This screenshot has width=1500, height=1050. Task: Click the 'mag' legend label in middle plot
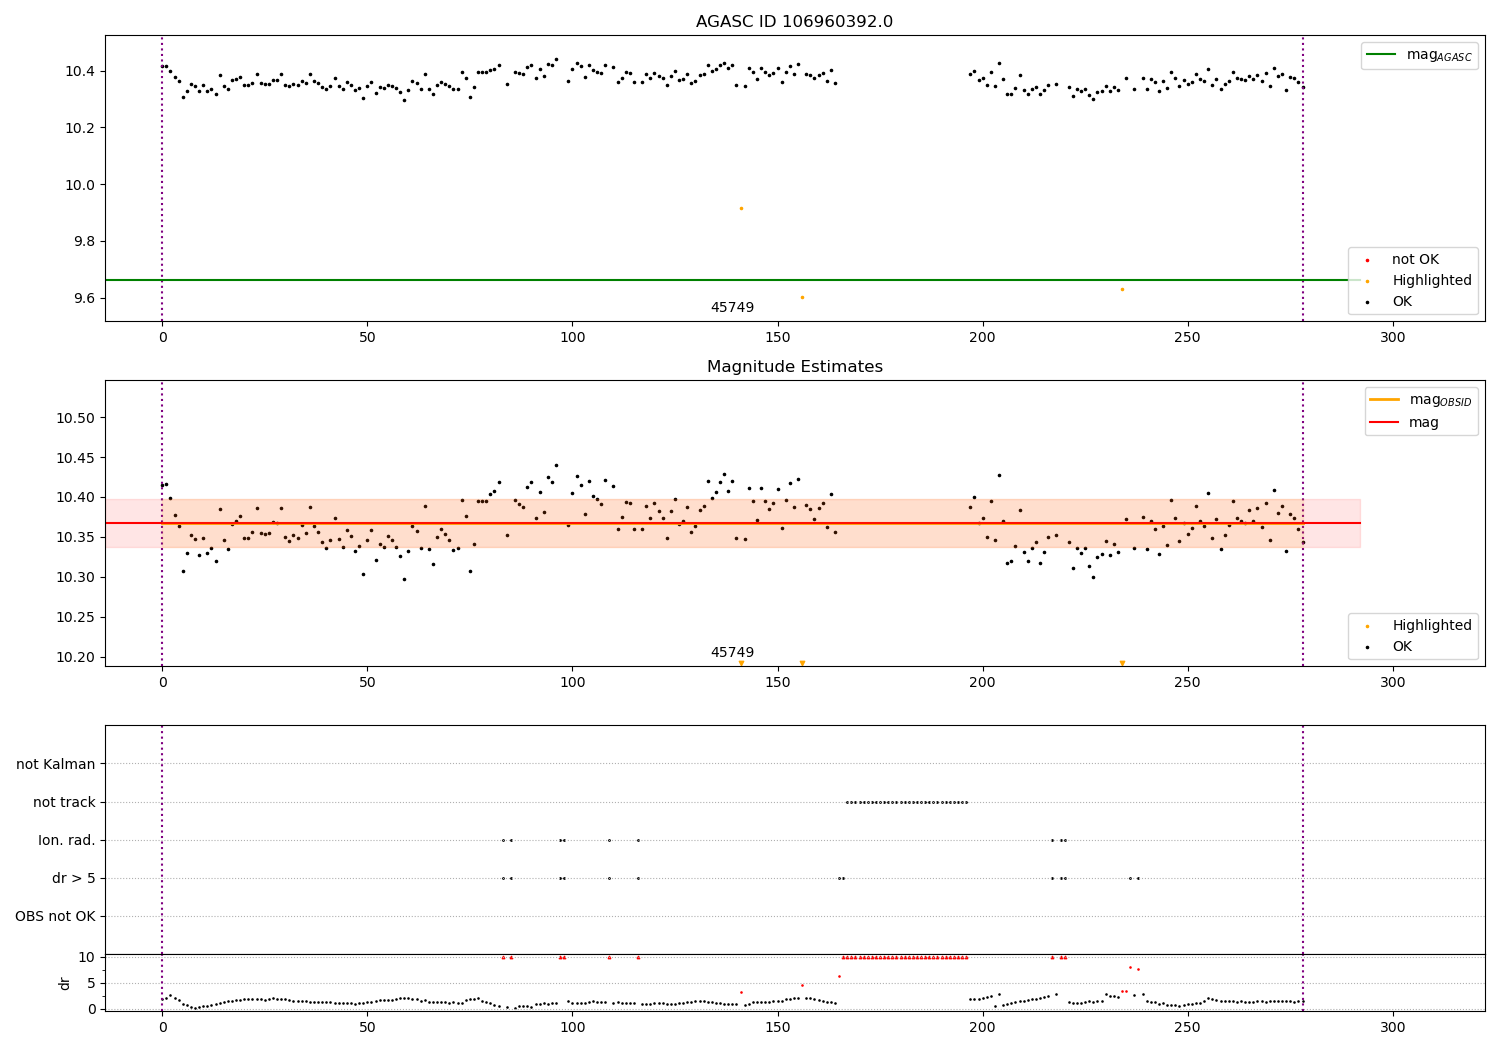coord(1424,423)
